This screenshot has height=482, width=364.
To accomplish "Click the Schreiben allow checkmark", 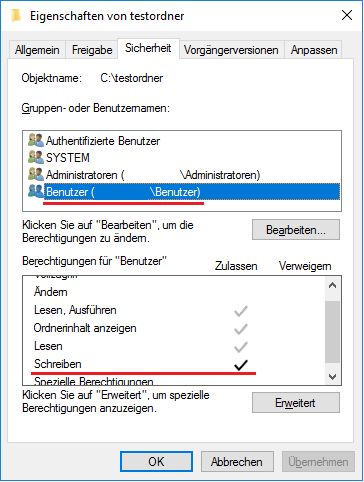I will click(241, 365).
